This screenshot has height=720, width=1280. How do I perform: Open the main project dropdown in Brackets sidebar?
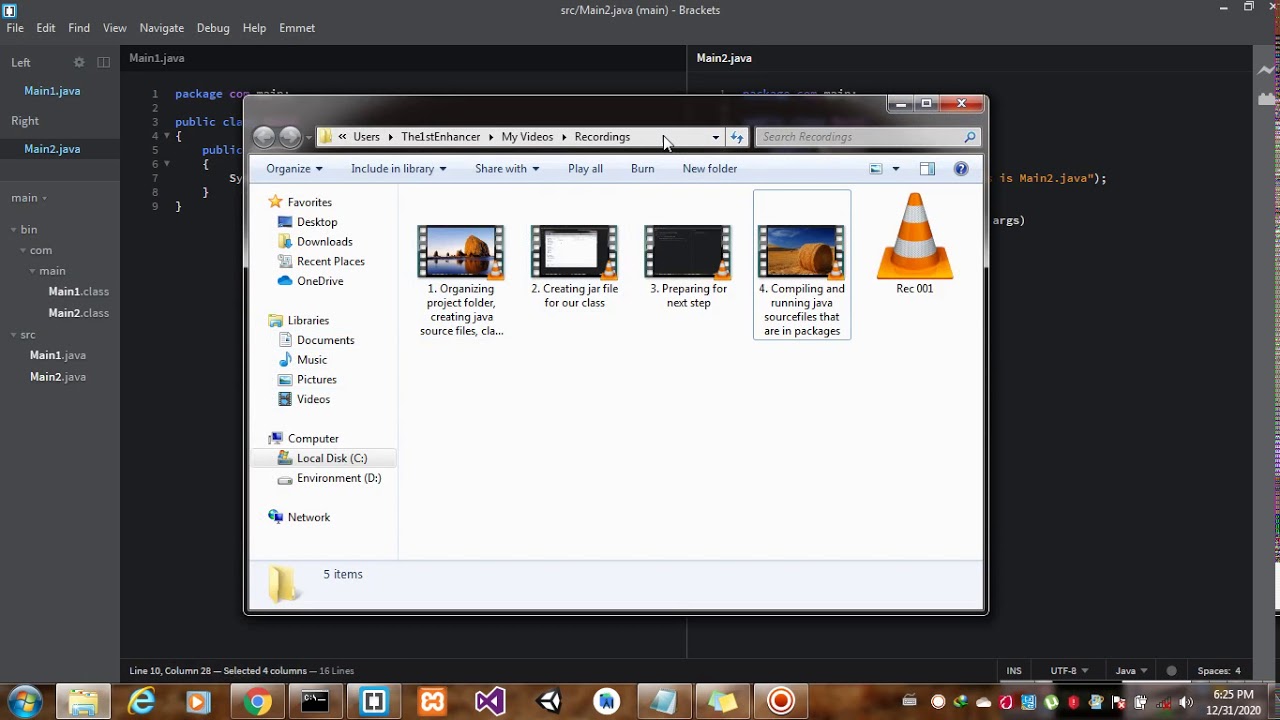tap(30, 198)
